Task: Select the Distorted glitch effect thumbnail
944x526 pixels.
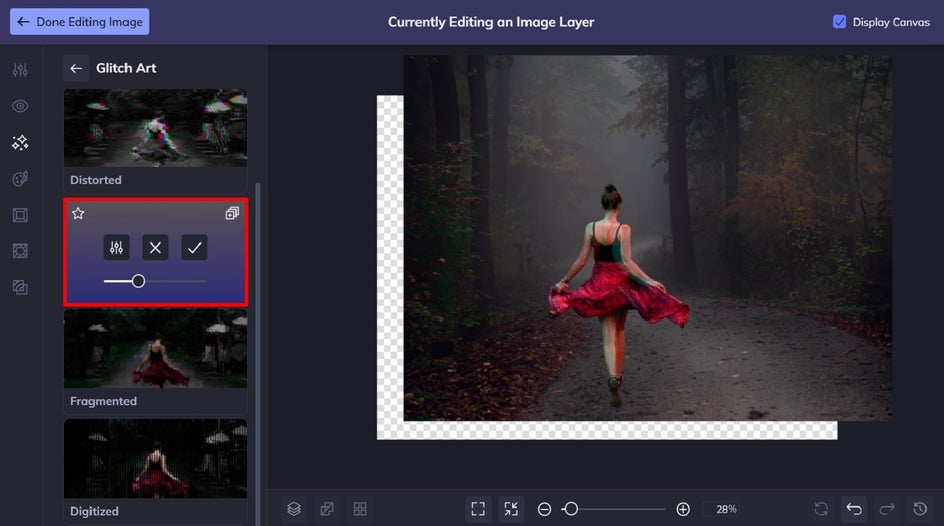Action: (x=155, y=128)
